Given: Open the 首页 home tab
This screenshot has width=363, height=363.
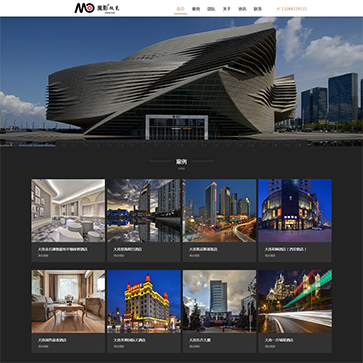Looking at the screenshot, I should 180,9.
